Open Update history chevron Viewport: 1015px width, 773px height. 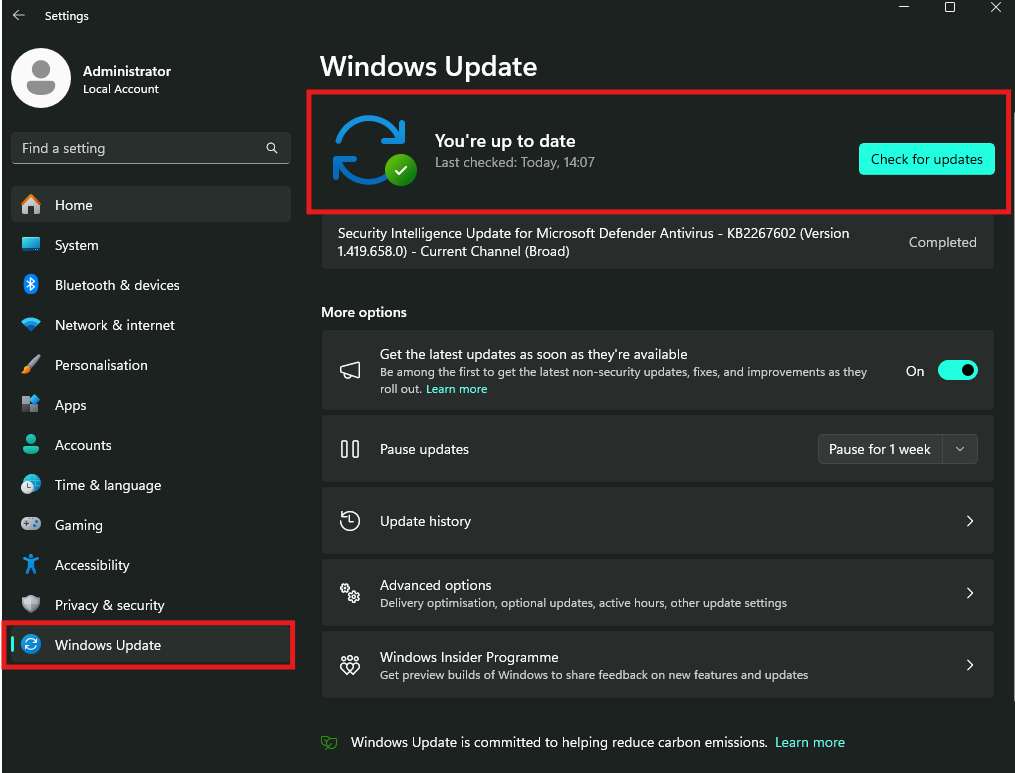coord(969,521)
